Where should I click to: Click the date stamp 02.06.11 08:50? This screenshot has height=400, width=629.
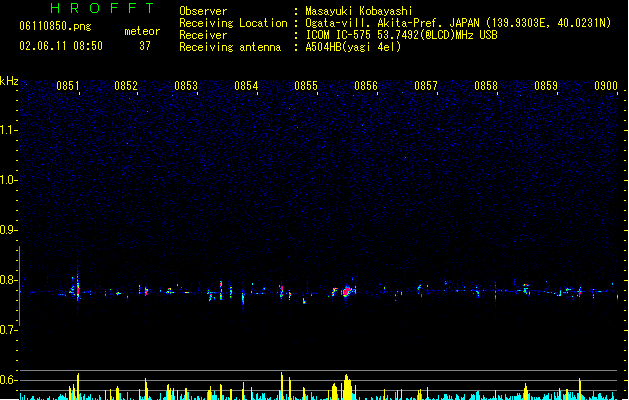[61, 46]
